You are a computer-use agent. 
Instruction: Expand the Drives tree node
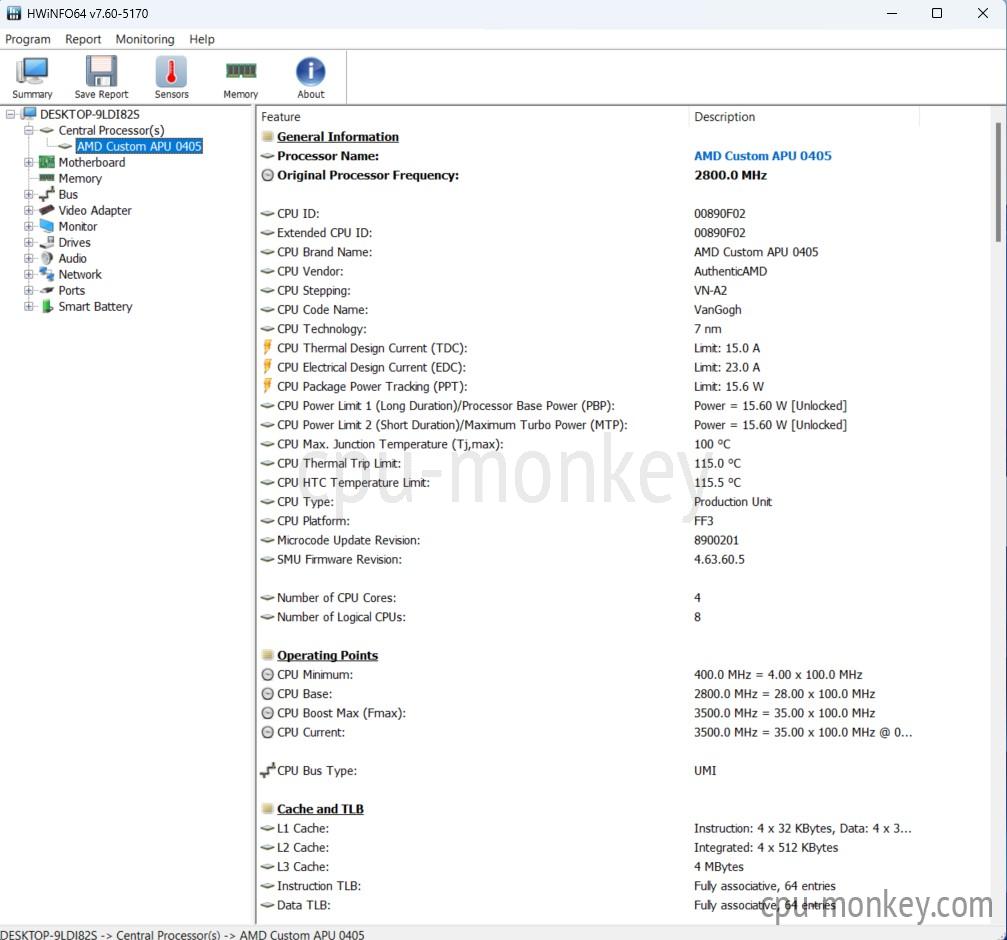(29, 242)
